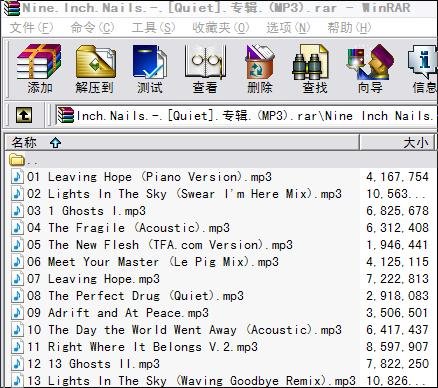The image size is (438, 388).
Task: Click size value 1,946,441
Action: (397, 245)
